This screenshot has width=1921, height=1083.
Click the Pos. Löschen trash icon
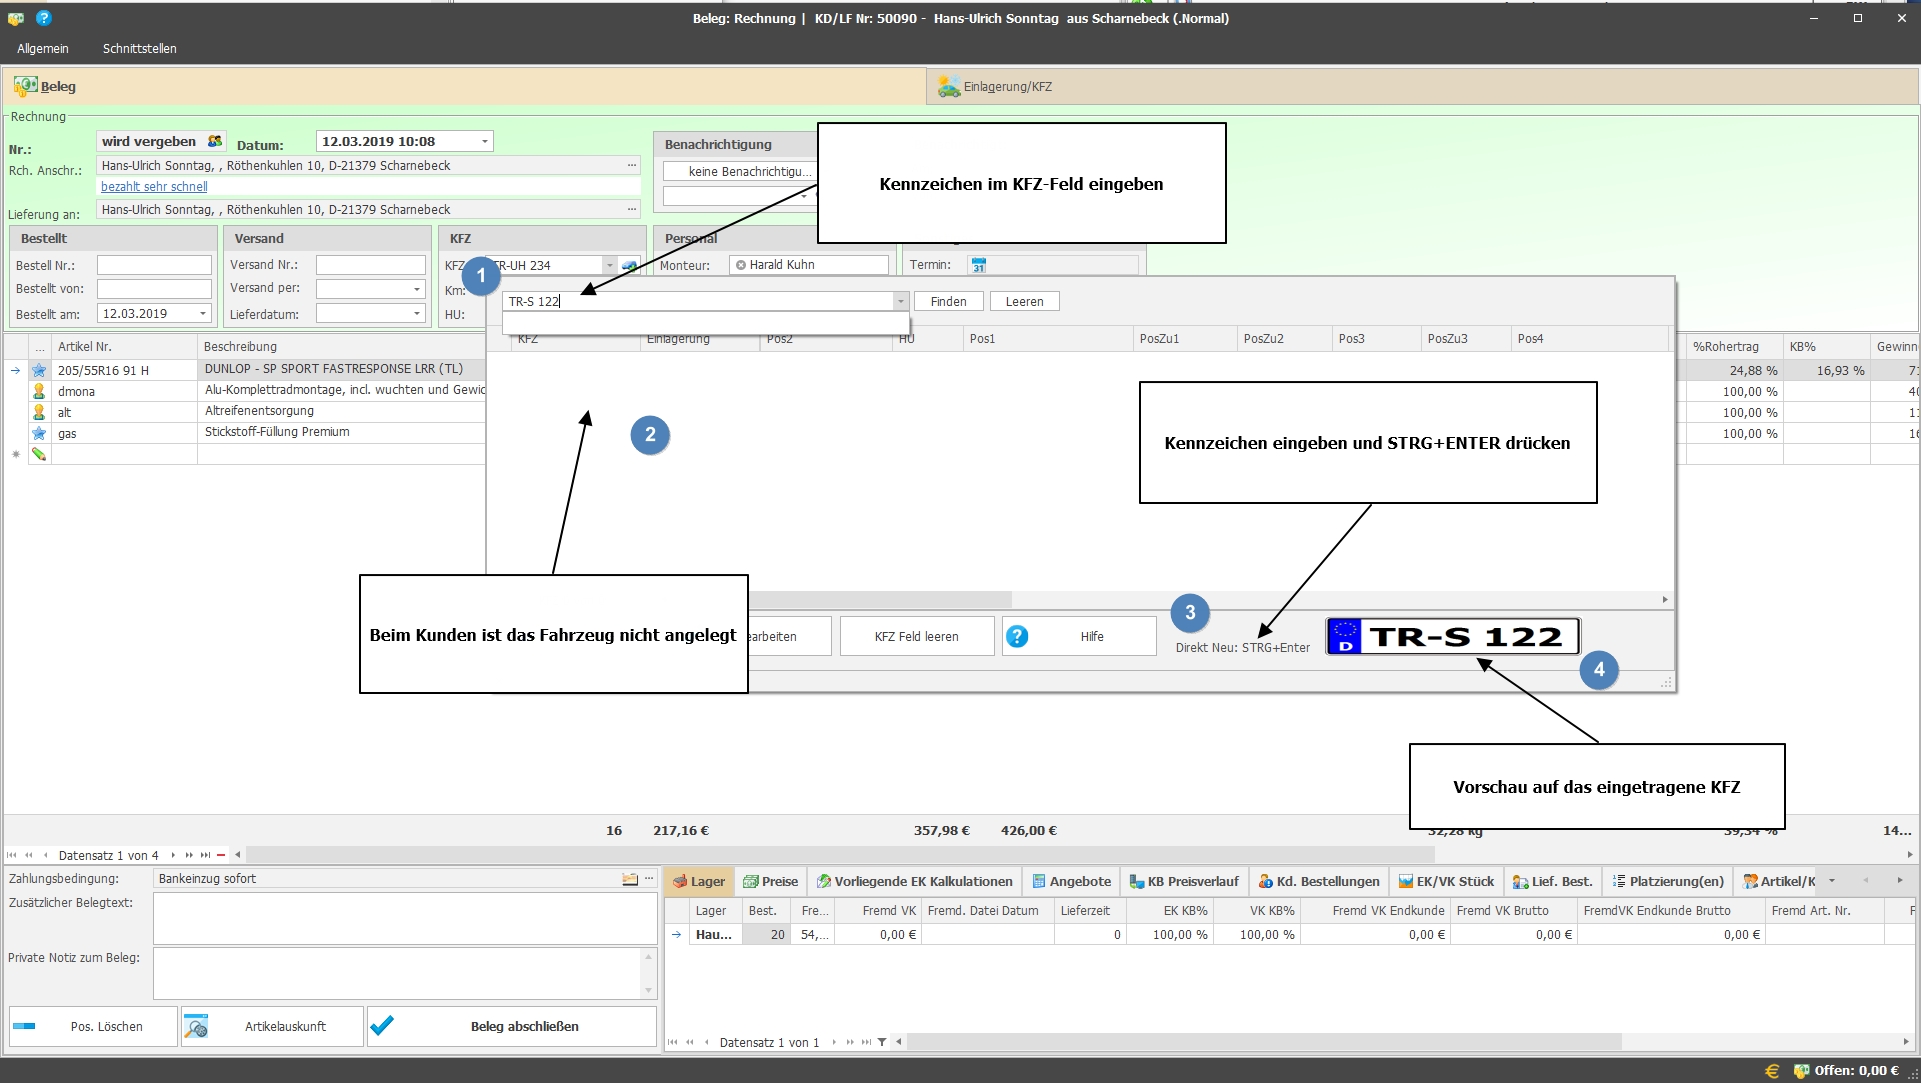(24, 1026)
